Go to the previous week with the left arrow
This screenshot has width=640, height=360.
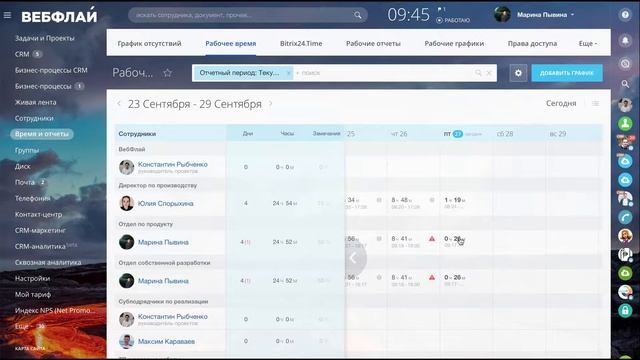tap(119, 104)
